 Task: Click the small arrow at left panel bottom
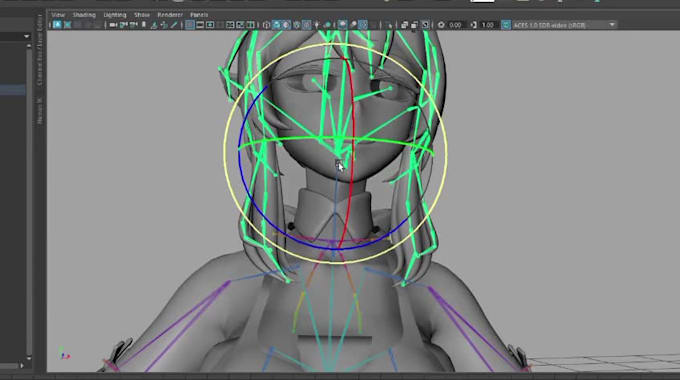click(x=22, y=366)
